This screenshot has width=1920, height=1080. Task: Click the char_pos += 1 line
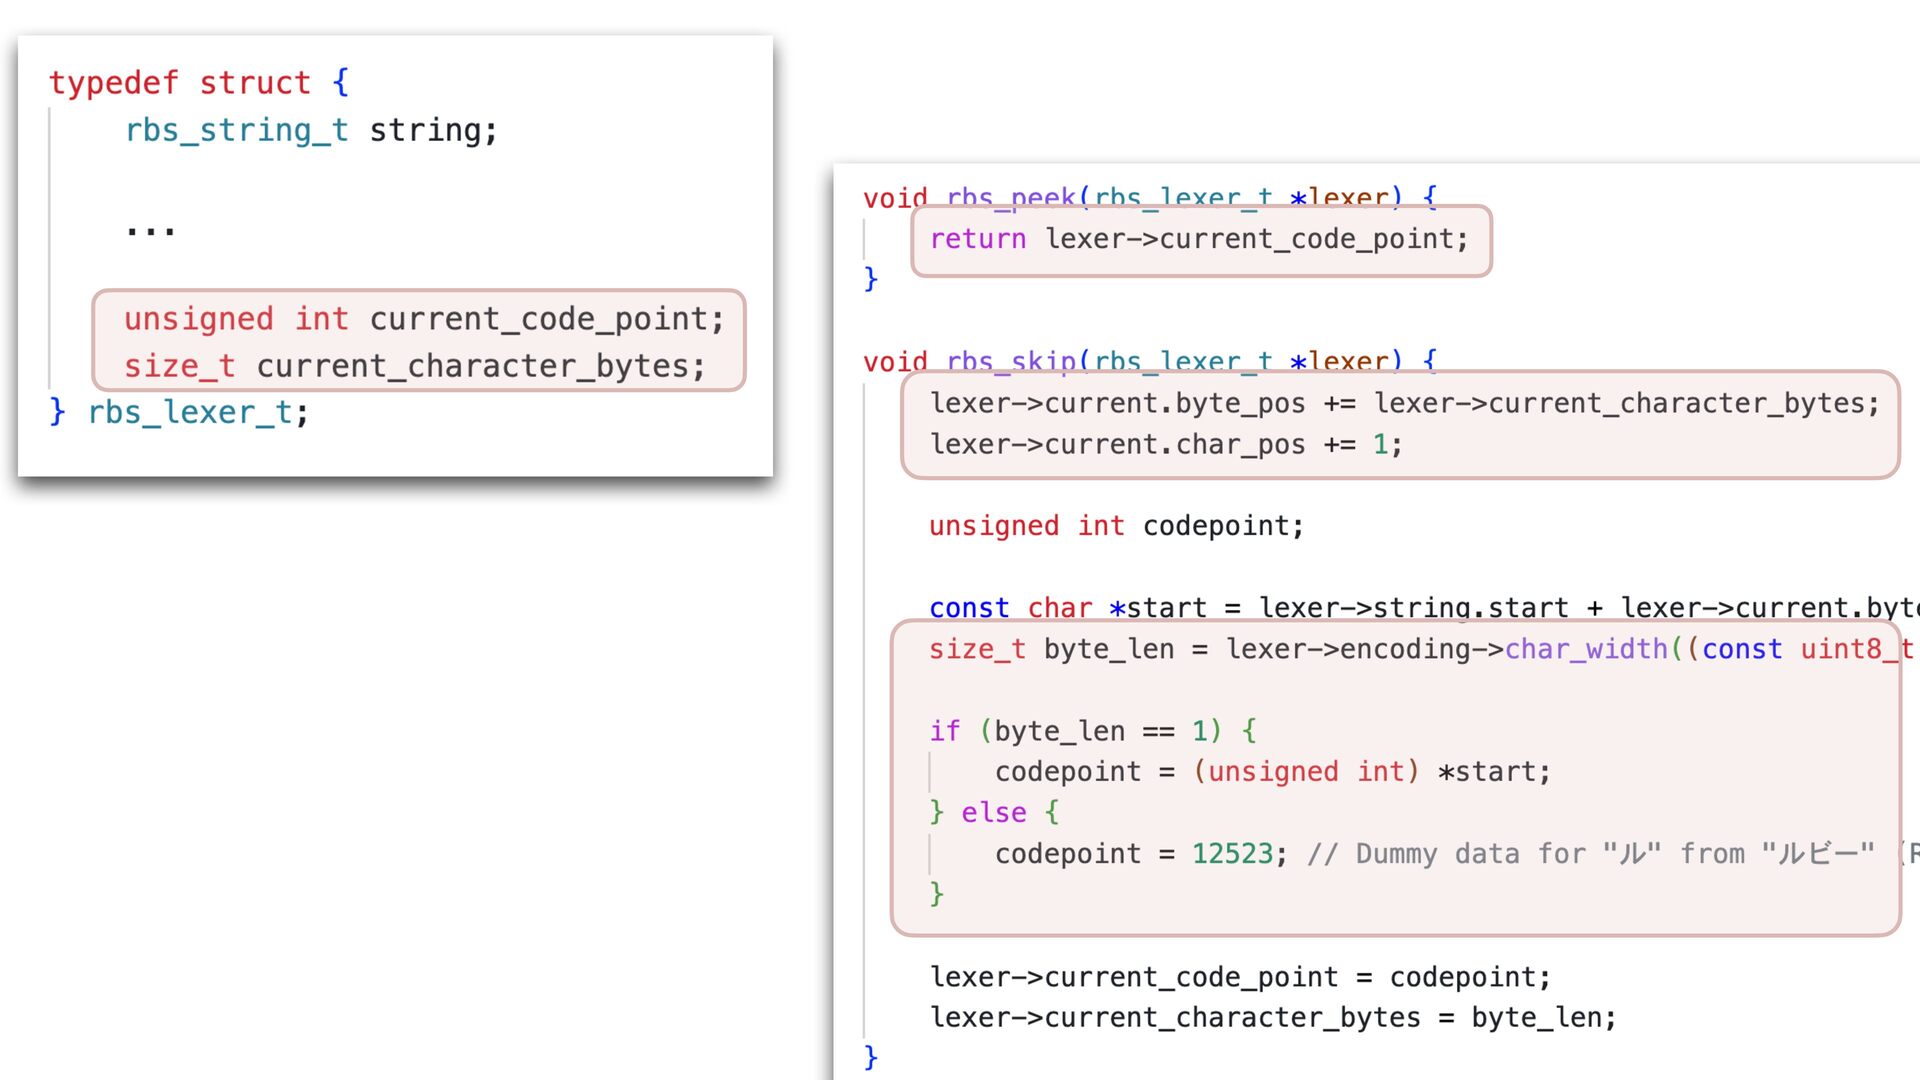click(x=1166, y=444)
